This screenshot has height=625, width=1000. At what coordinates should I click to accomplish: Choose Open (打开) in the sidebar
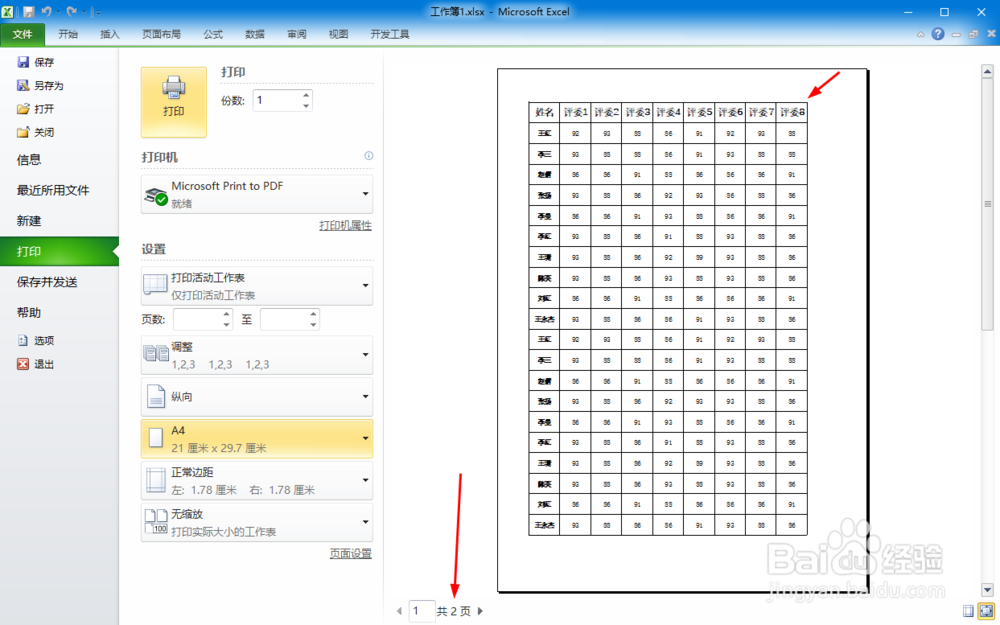click(36, 109)
